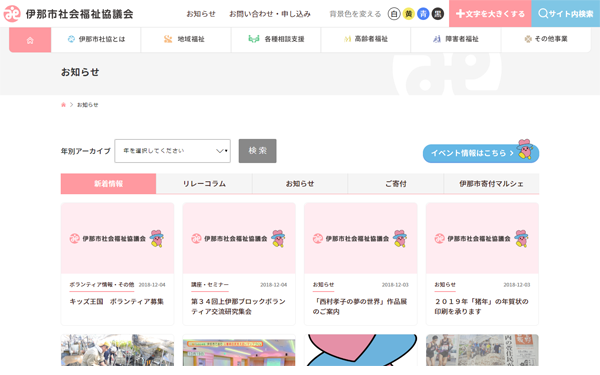Switch to ご寄付 tab
The image size is (600, 375).
396,184
